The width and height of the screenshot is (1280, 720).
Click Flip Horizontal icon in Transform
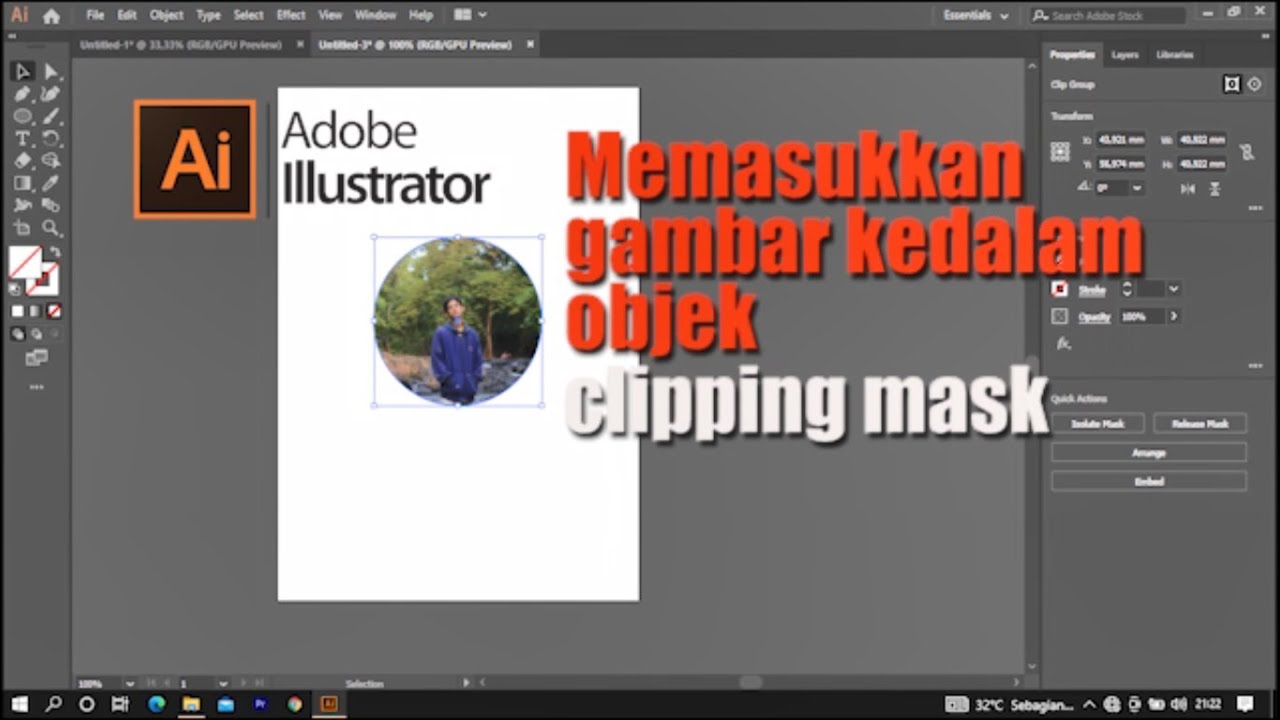click(1187, 188)
